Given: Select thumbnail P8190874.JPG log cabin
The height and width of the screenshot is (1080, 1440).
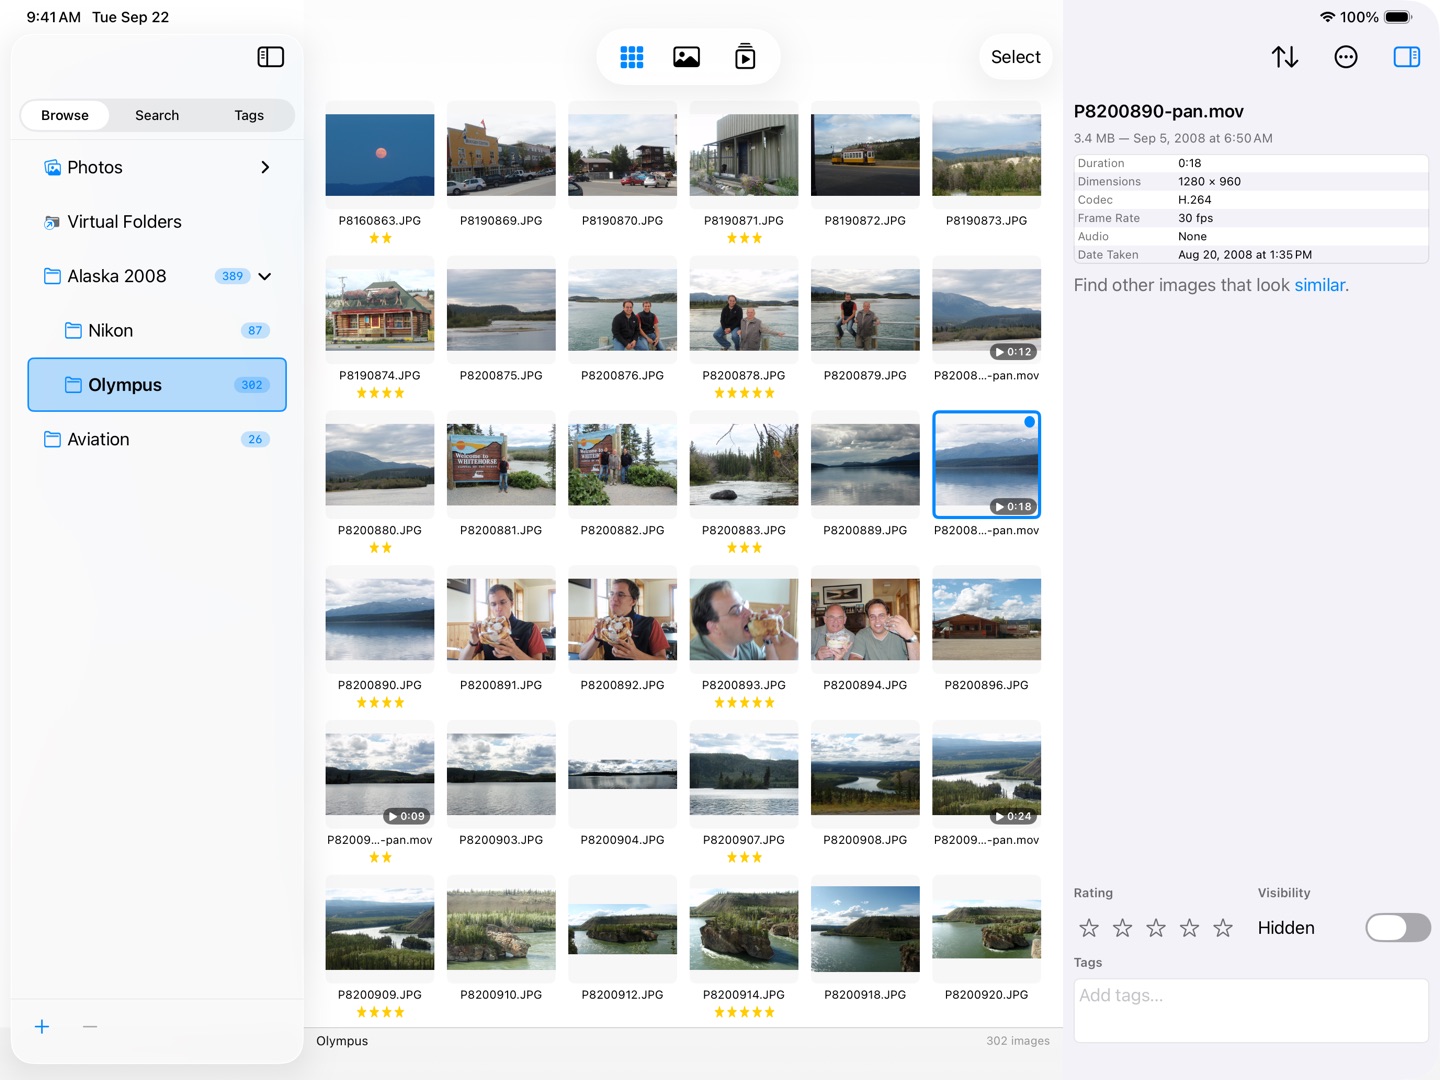Looking at the screenshot, I should pos(380,310).
